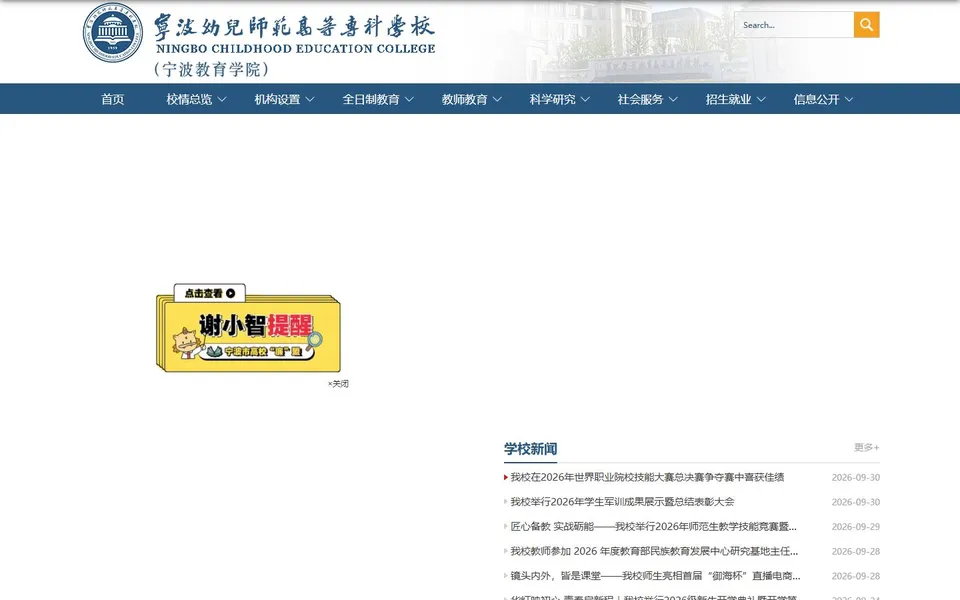The width and height of the screenshot is (960, 600).
Task: Focus the Search input field
Action: pos(794,24)
